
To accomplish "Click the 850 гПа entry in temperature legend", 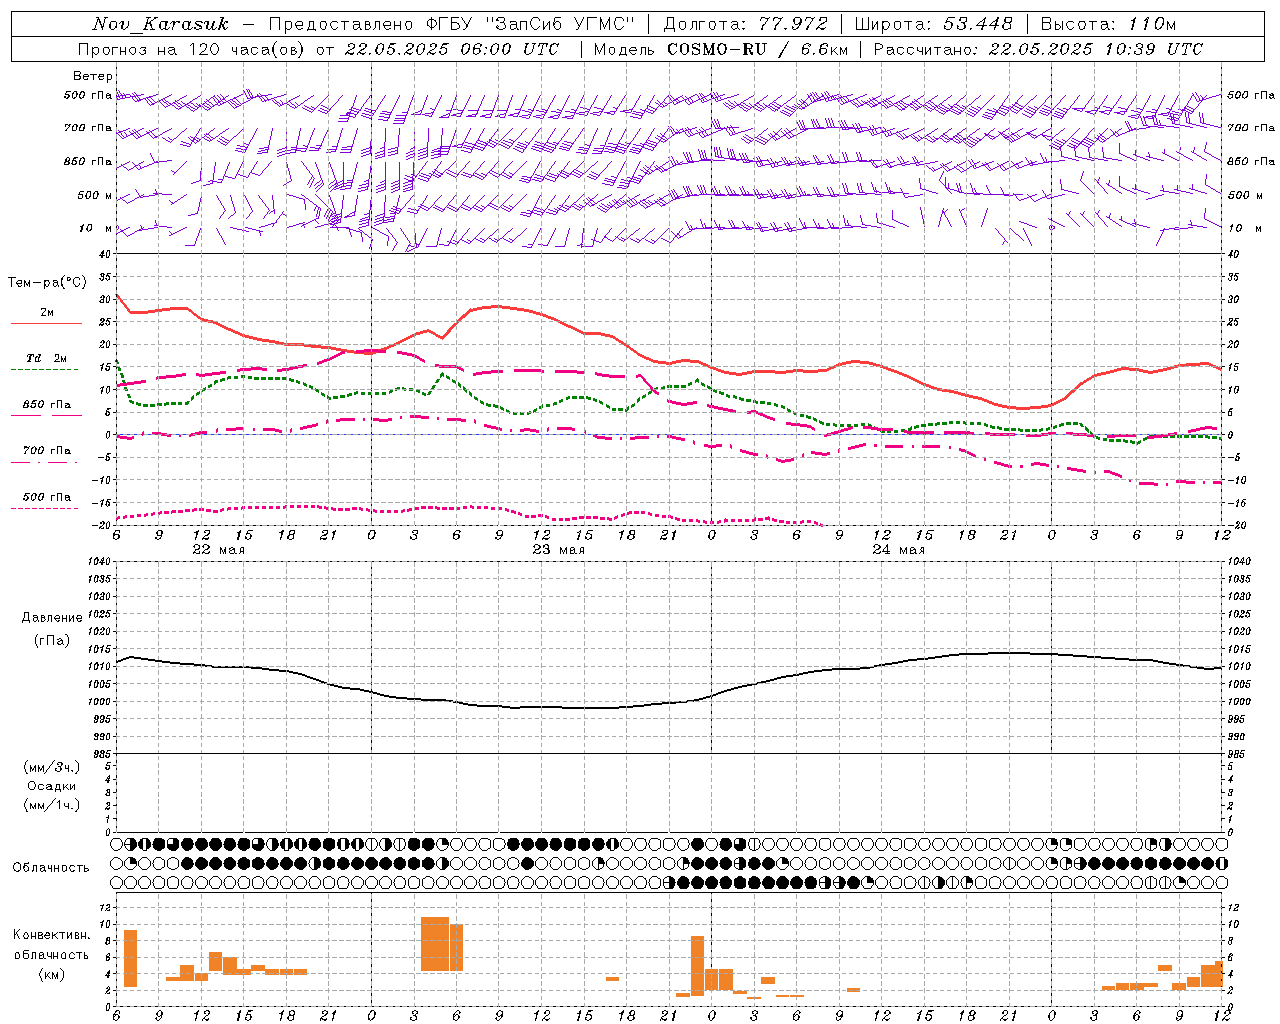I will 47,405.
